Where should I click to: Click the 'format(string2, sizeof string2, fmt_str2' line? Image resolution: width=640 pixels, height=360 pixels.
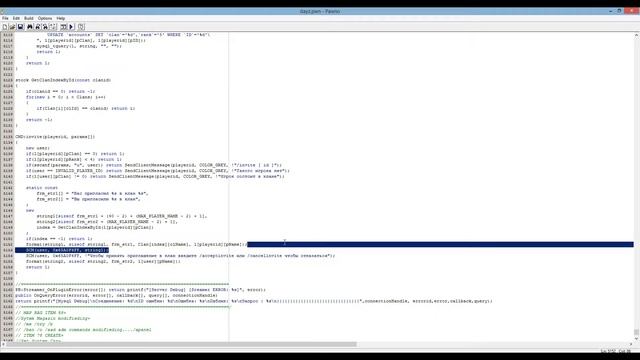[103, 261]
